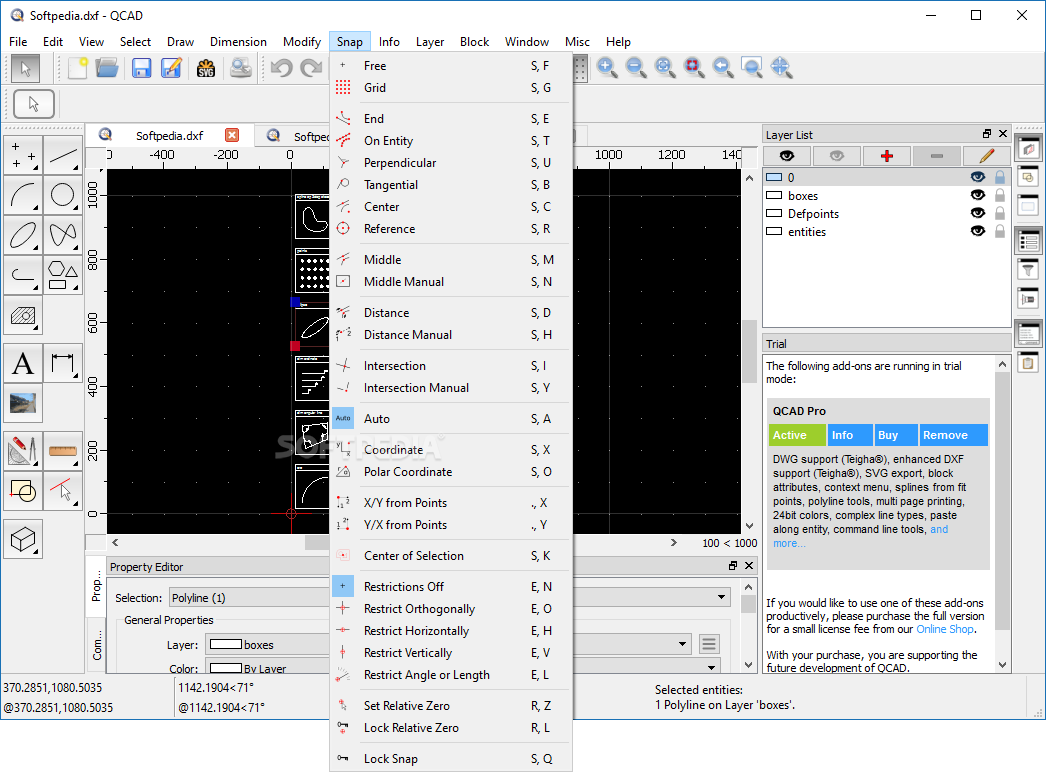This screenshot has width=1046, height=772.
Task: Select Restrict Orthogonally in Snap menu
Action: [451, 609]
